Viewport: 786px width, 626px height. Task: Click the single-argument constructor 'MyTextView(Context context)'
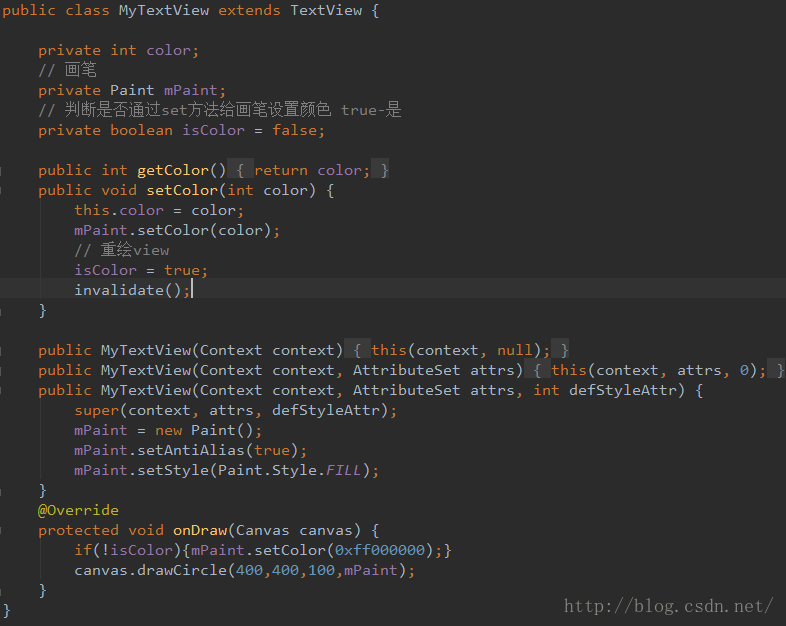pyautogui.click(x=222, y=350)
